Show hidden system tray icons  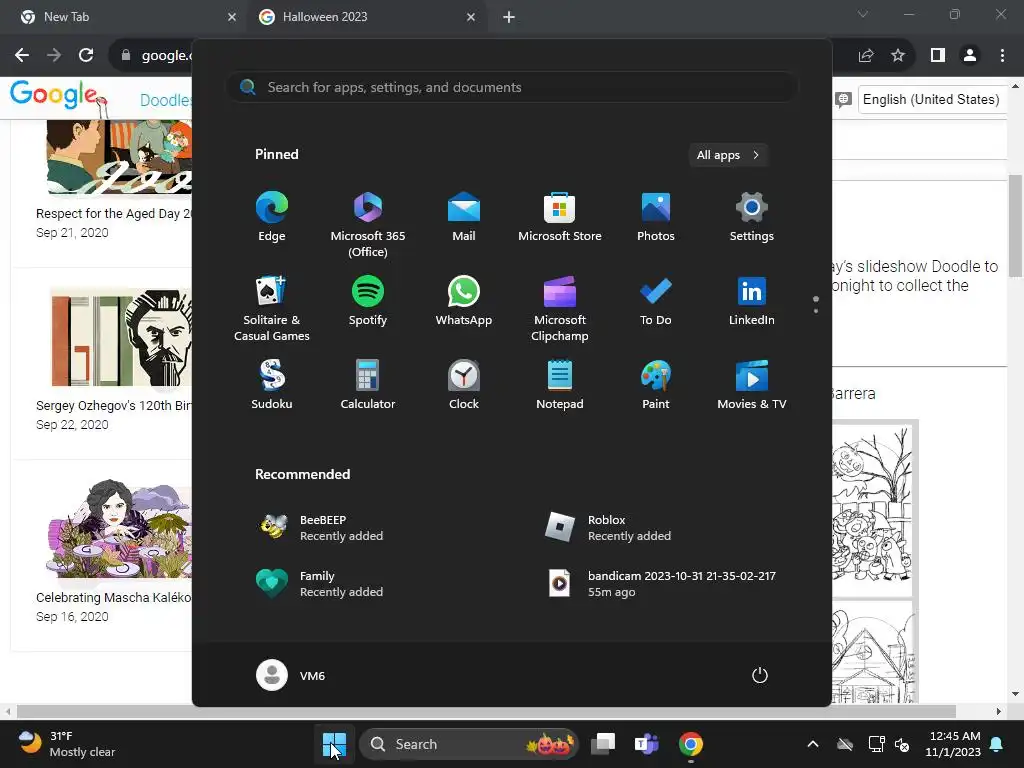(x=813, y=744)
